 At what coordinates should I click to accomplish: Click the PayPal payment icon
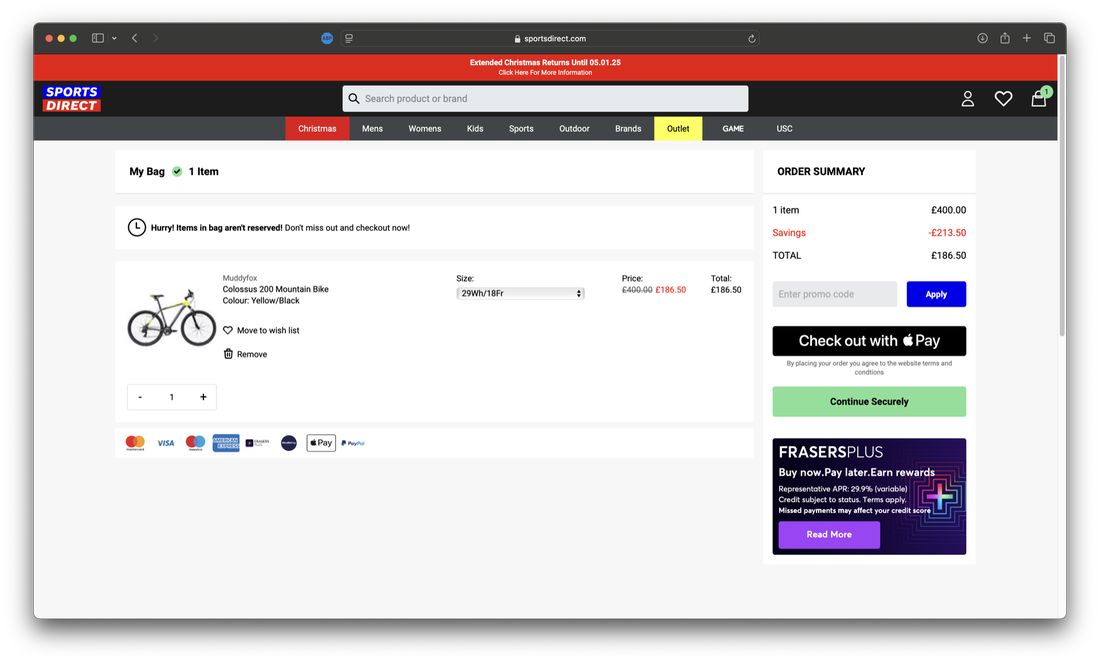pos(353,443)
